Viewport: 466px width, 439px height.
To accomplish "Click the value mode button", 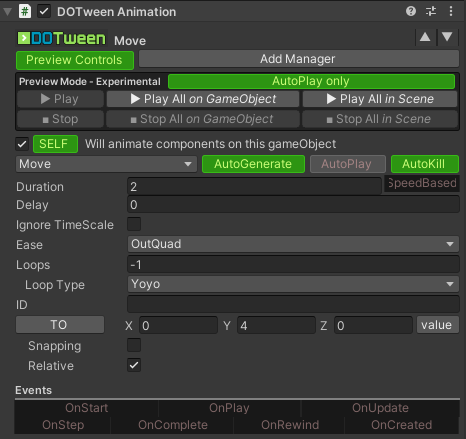I will click(438, 325).
